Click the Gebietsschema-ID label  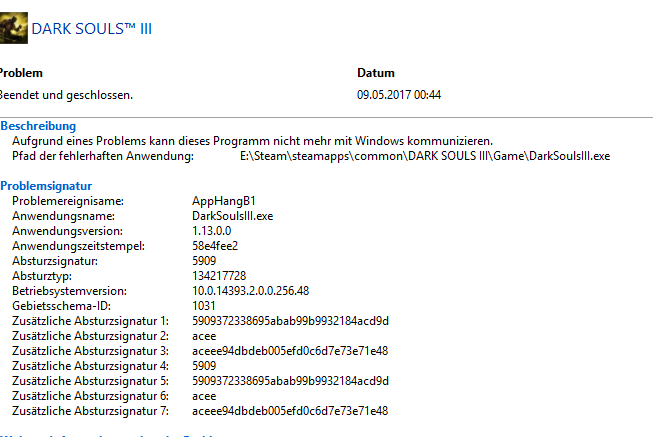(61, 306)
